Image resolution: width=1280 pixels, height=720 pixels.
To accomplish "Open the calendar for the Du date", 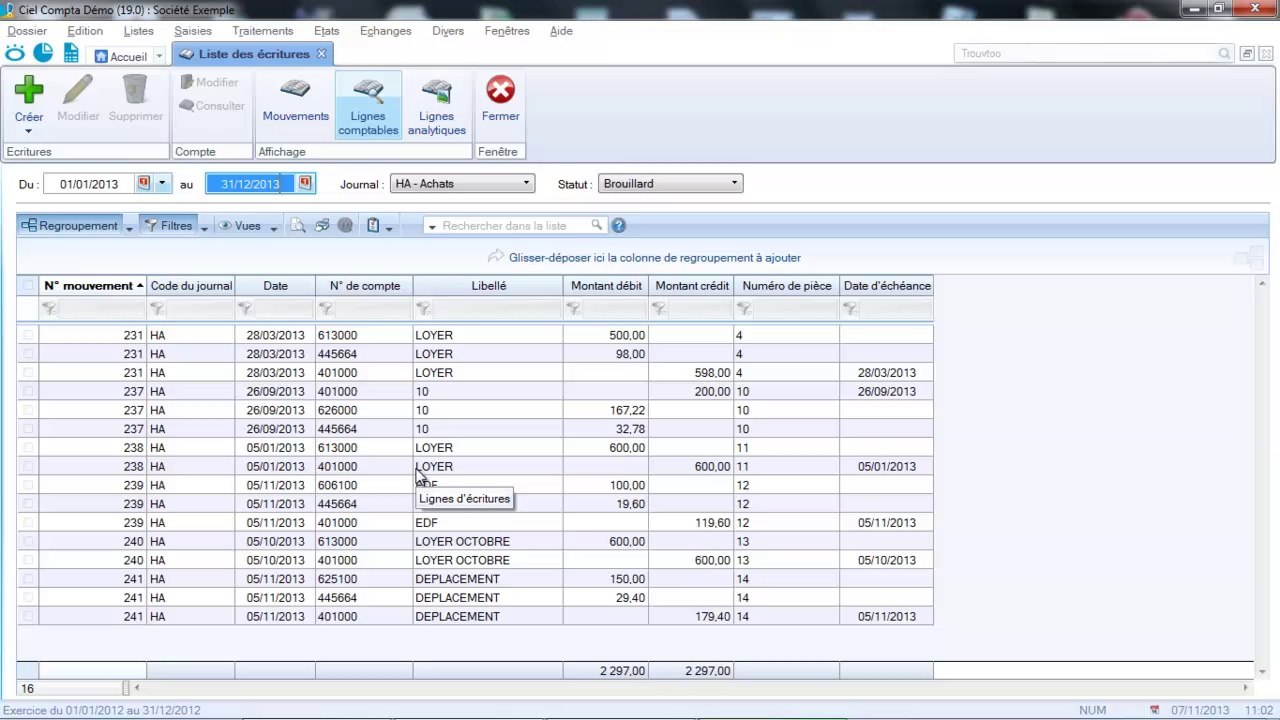I will [143, 184].
